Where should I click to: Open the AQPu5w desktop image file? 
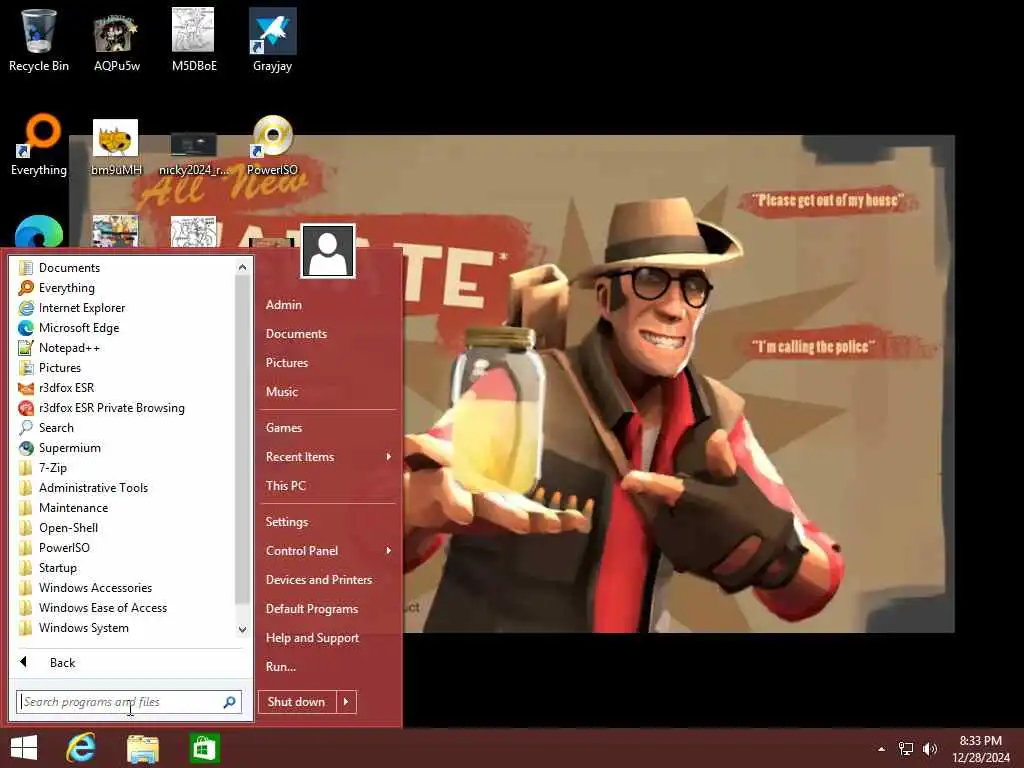116,40
